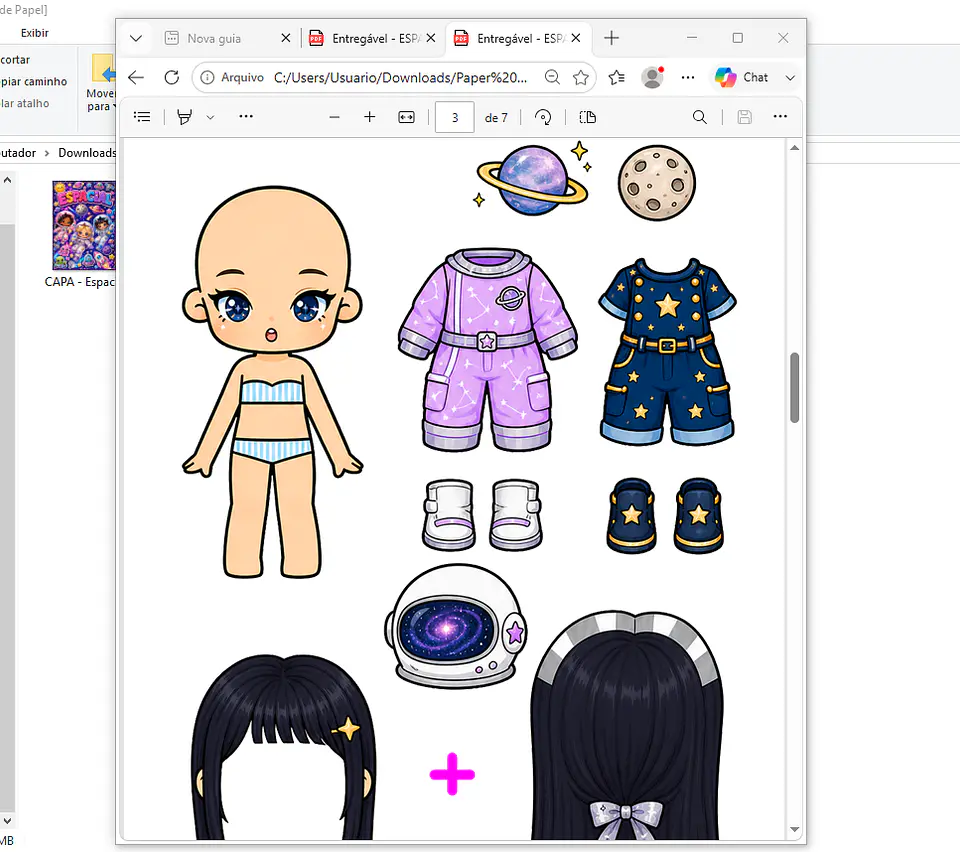Switch to the Nova guia tab
Image resolution: width=960 pixels, height=852 pixels.
coord(214,39)
